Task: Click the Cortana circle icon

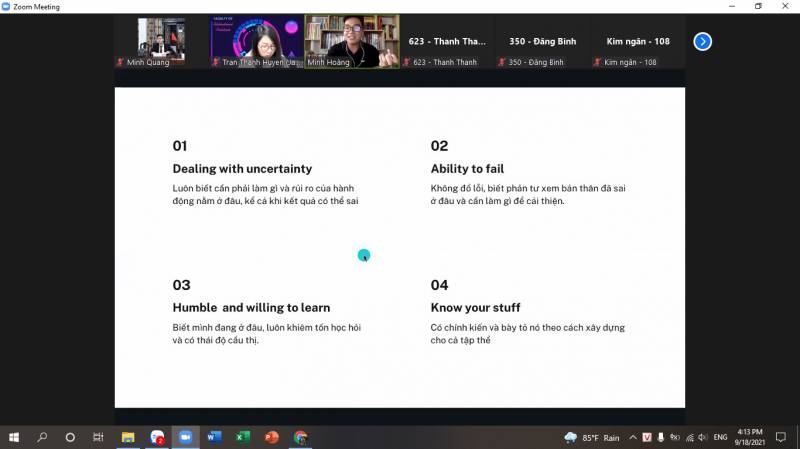Action: (x=70, y=437)
